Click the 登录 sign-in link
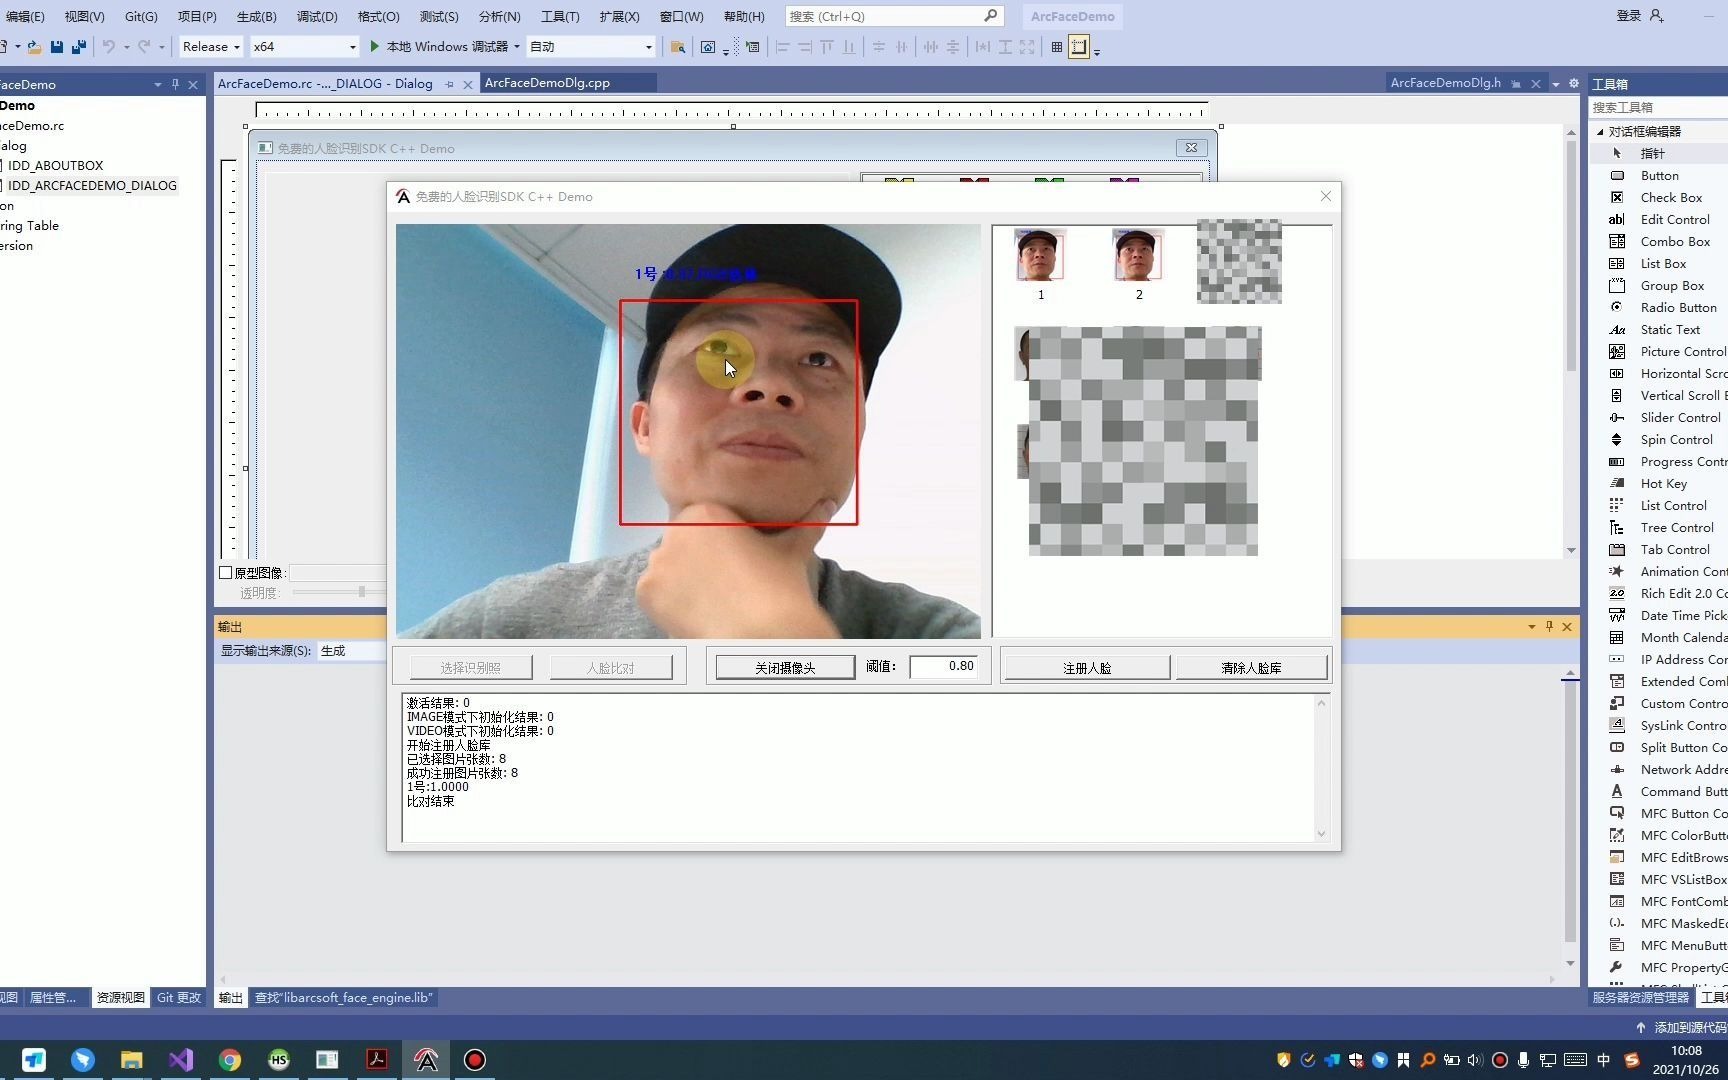The height and width of the screenshot is (1080, 1728). [x=1629, y=16]
